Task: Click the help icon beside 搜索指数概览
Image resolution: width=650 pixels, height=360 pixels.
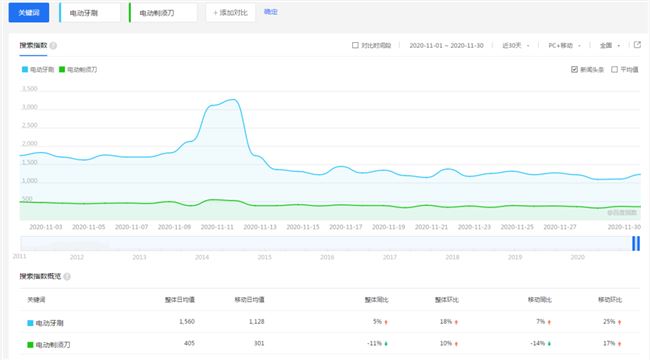Action: point(67,276)
